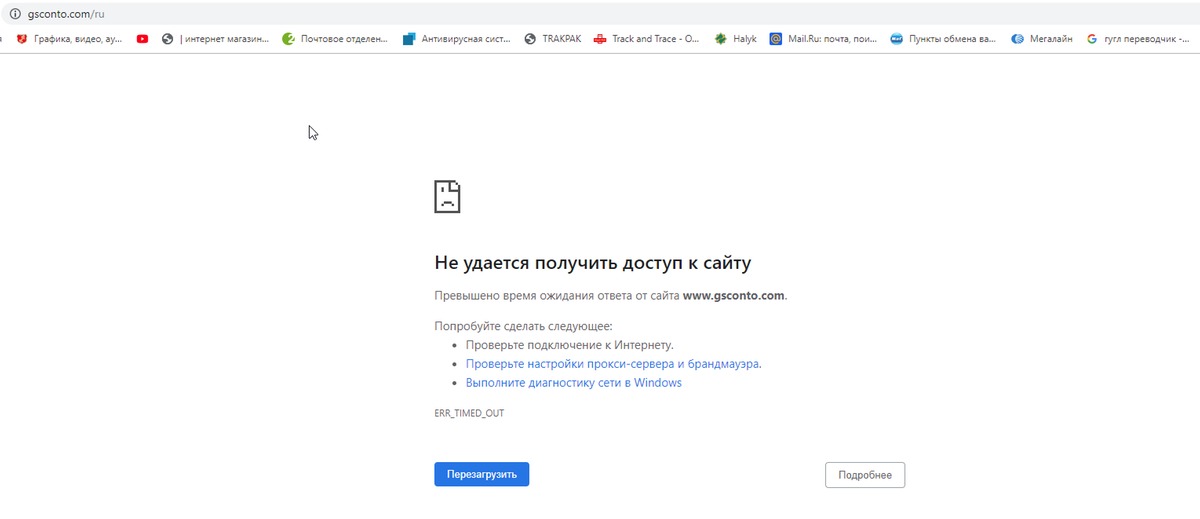The image size is (1200, 519).
Task: Run the Windows network diagnostics link
Action: [x=573, y=383]
